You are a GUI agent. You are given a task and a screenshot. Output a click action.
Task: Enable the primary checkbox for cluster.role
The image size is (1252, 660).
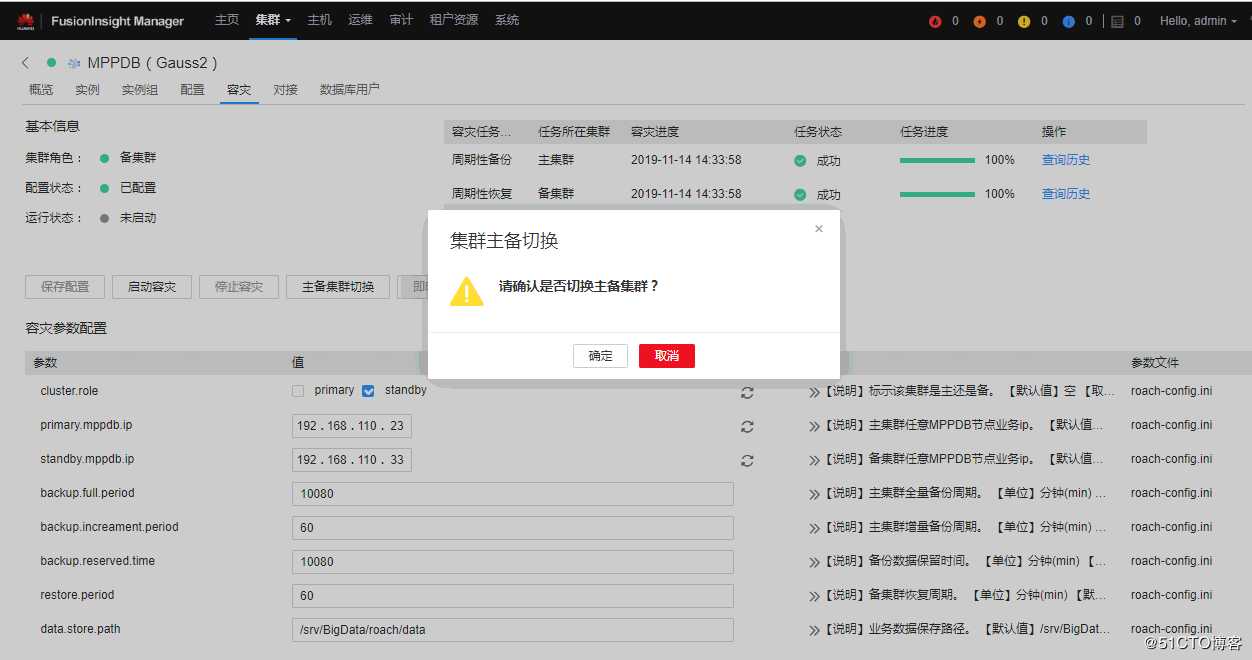297,391
